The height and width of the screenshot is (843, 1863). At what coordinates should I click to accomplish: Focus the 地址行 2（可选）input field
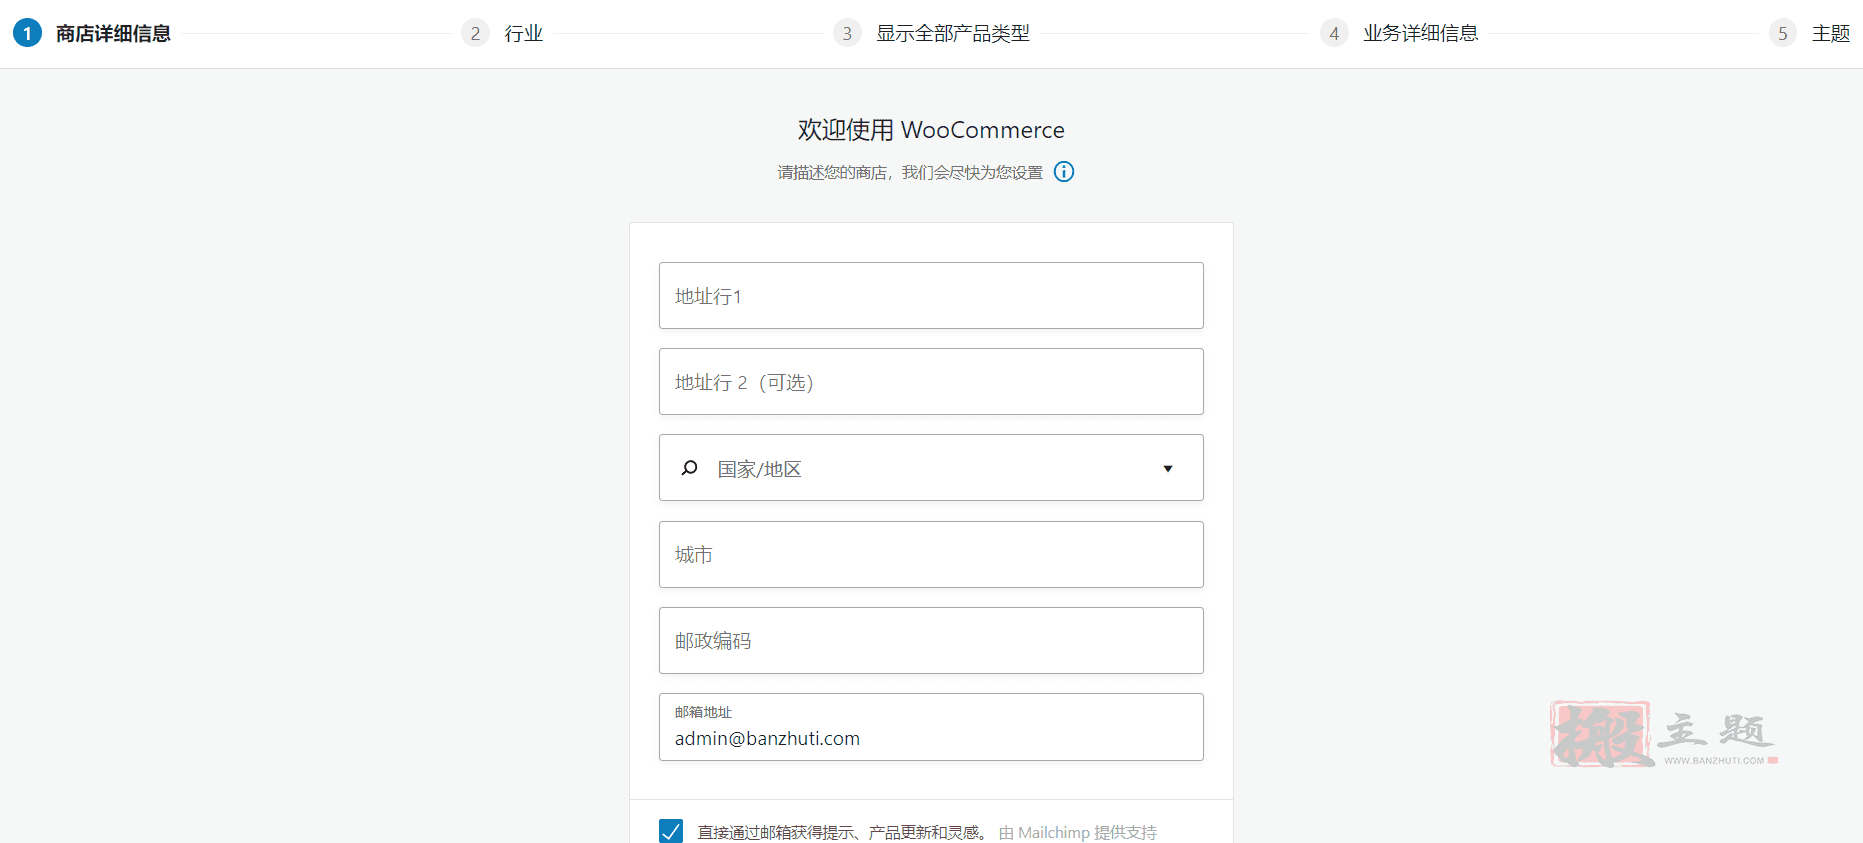tap(931, 381)
